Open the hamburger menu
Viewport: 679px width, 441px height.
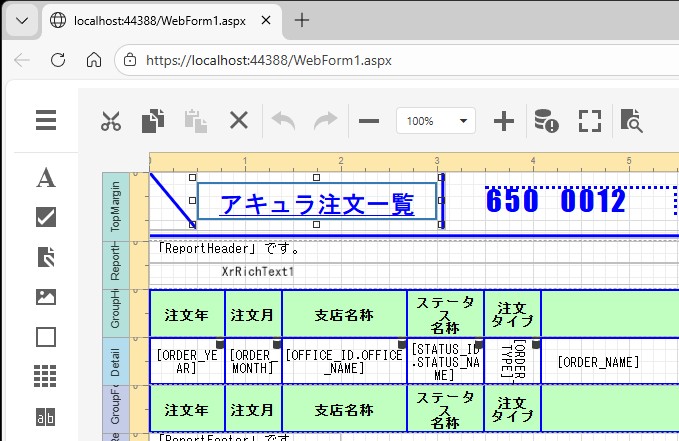[x=46, y=121]
